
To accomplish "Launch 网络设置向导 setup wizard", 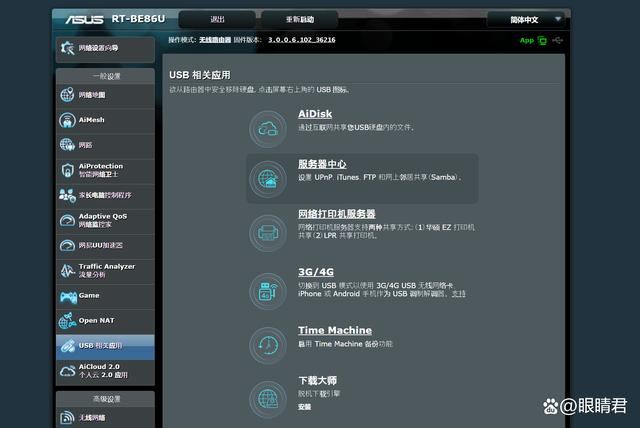I will click(105, 47).
